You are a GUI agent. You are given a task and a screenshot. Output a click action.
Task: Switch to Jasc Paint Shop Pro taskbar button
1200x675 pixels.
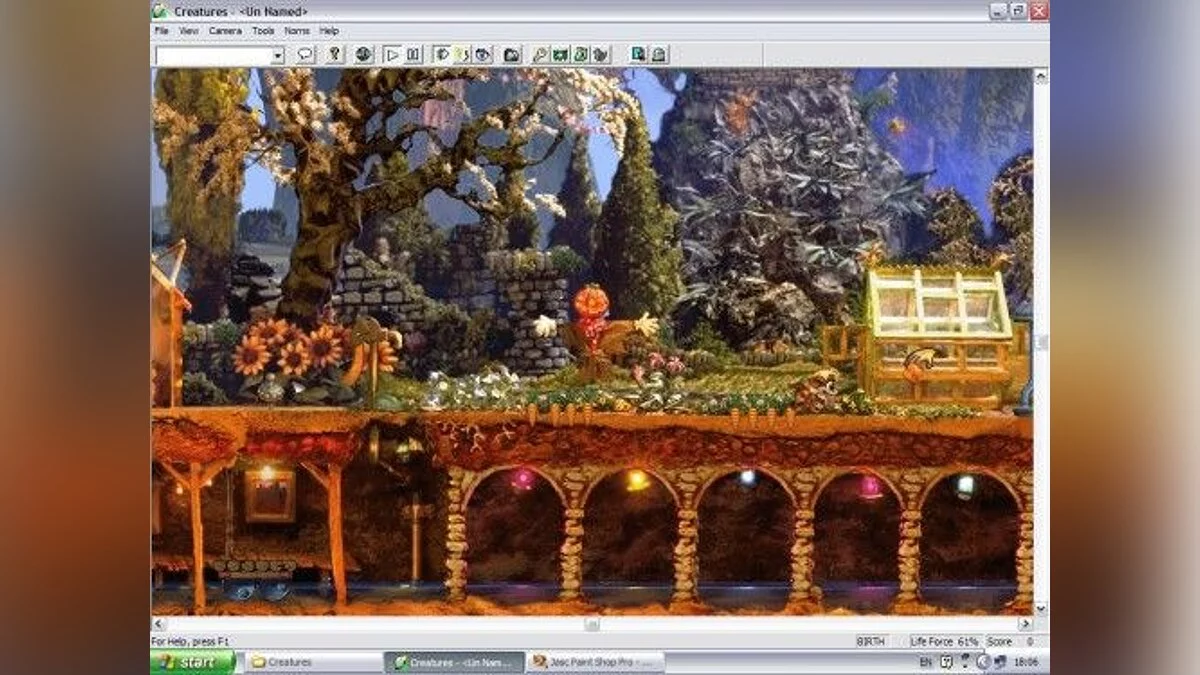595,662
